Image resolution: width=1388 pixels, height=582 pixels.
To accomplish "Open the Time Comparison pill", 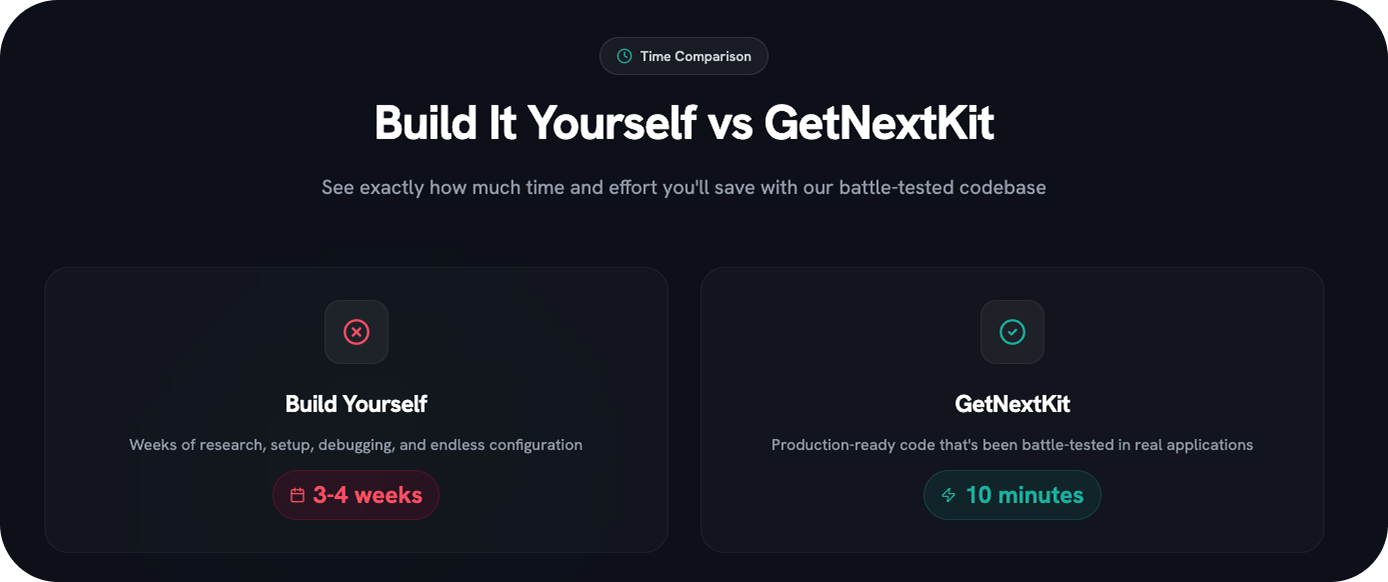I will tap(683, 56).
